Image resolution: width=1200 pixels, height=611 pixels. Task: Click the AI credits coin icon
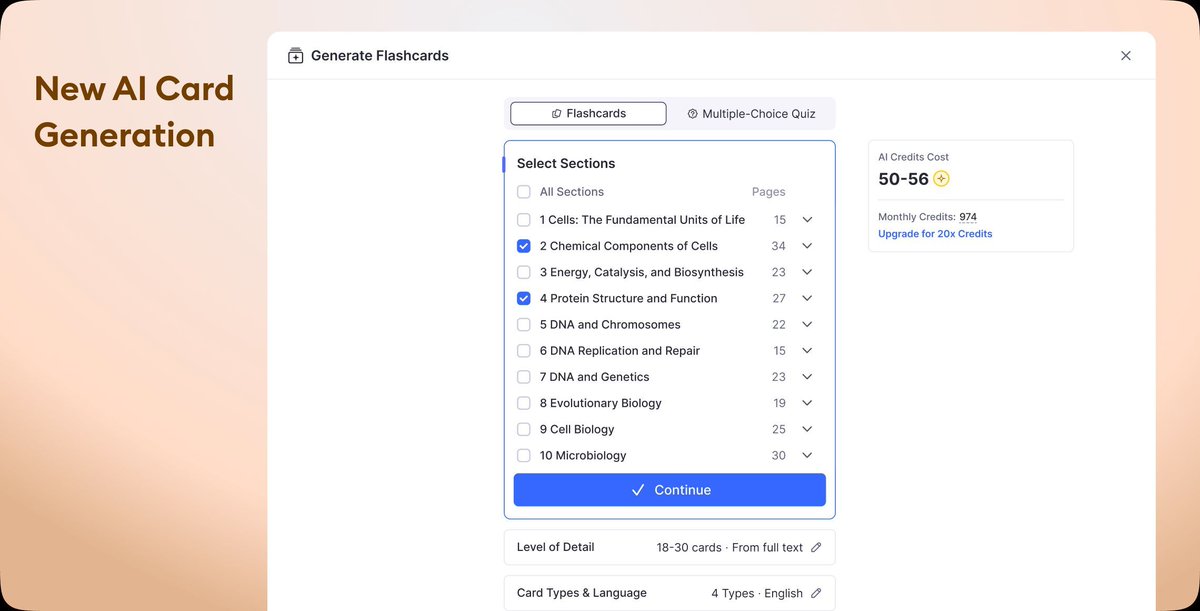pyautogui.click(x=941, y=179)
